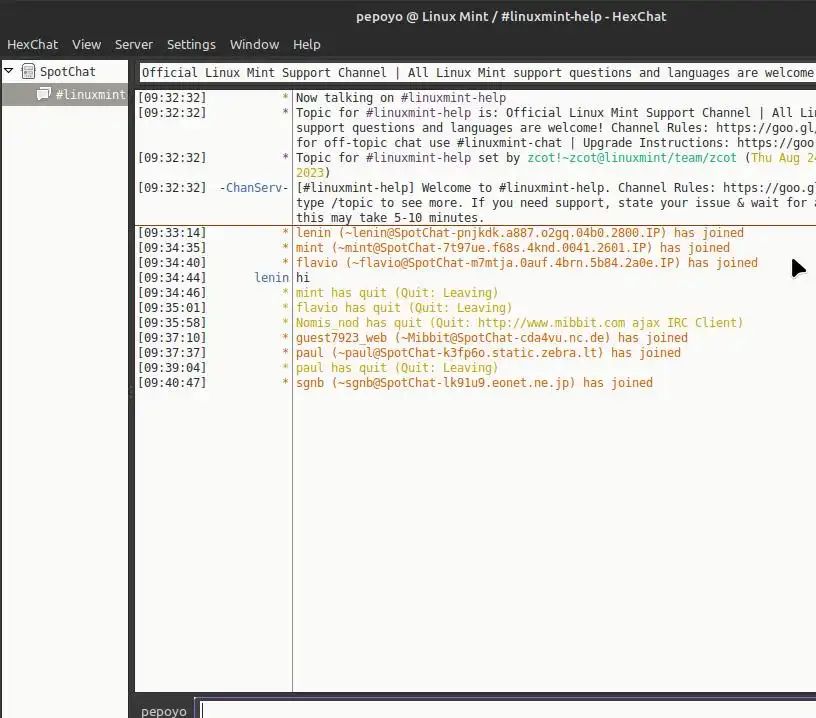Viewport: 816px width, 718px height.
Task: Open the Window menu
Action: [254, 45]
